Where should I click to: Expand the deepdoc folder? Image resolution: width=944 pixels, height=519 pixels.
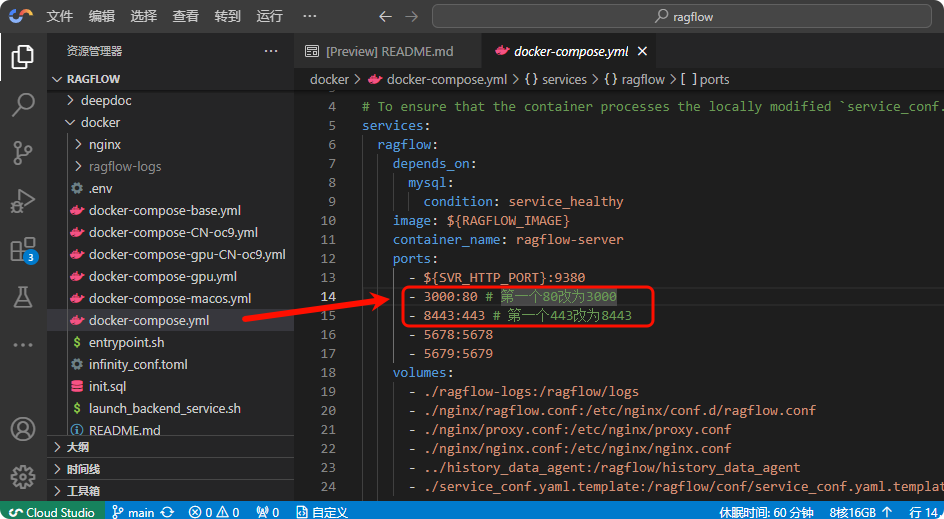106,100
